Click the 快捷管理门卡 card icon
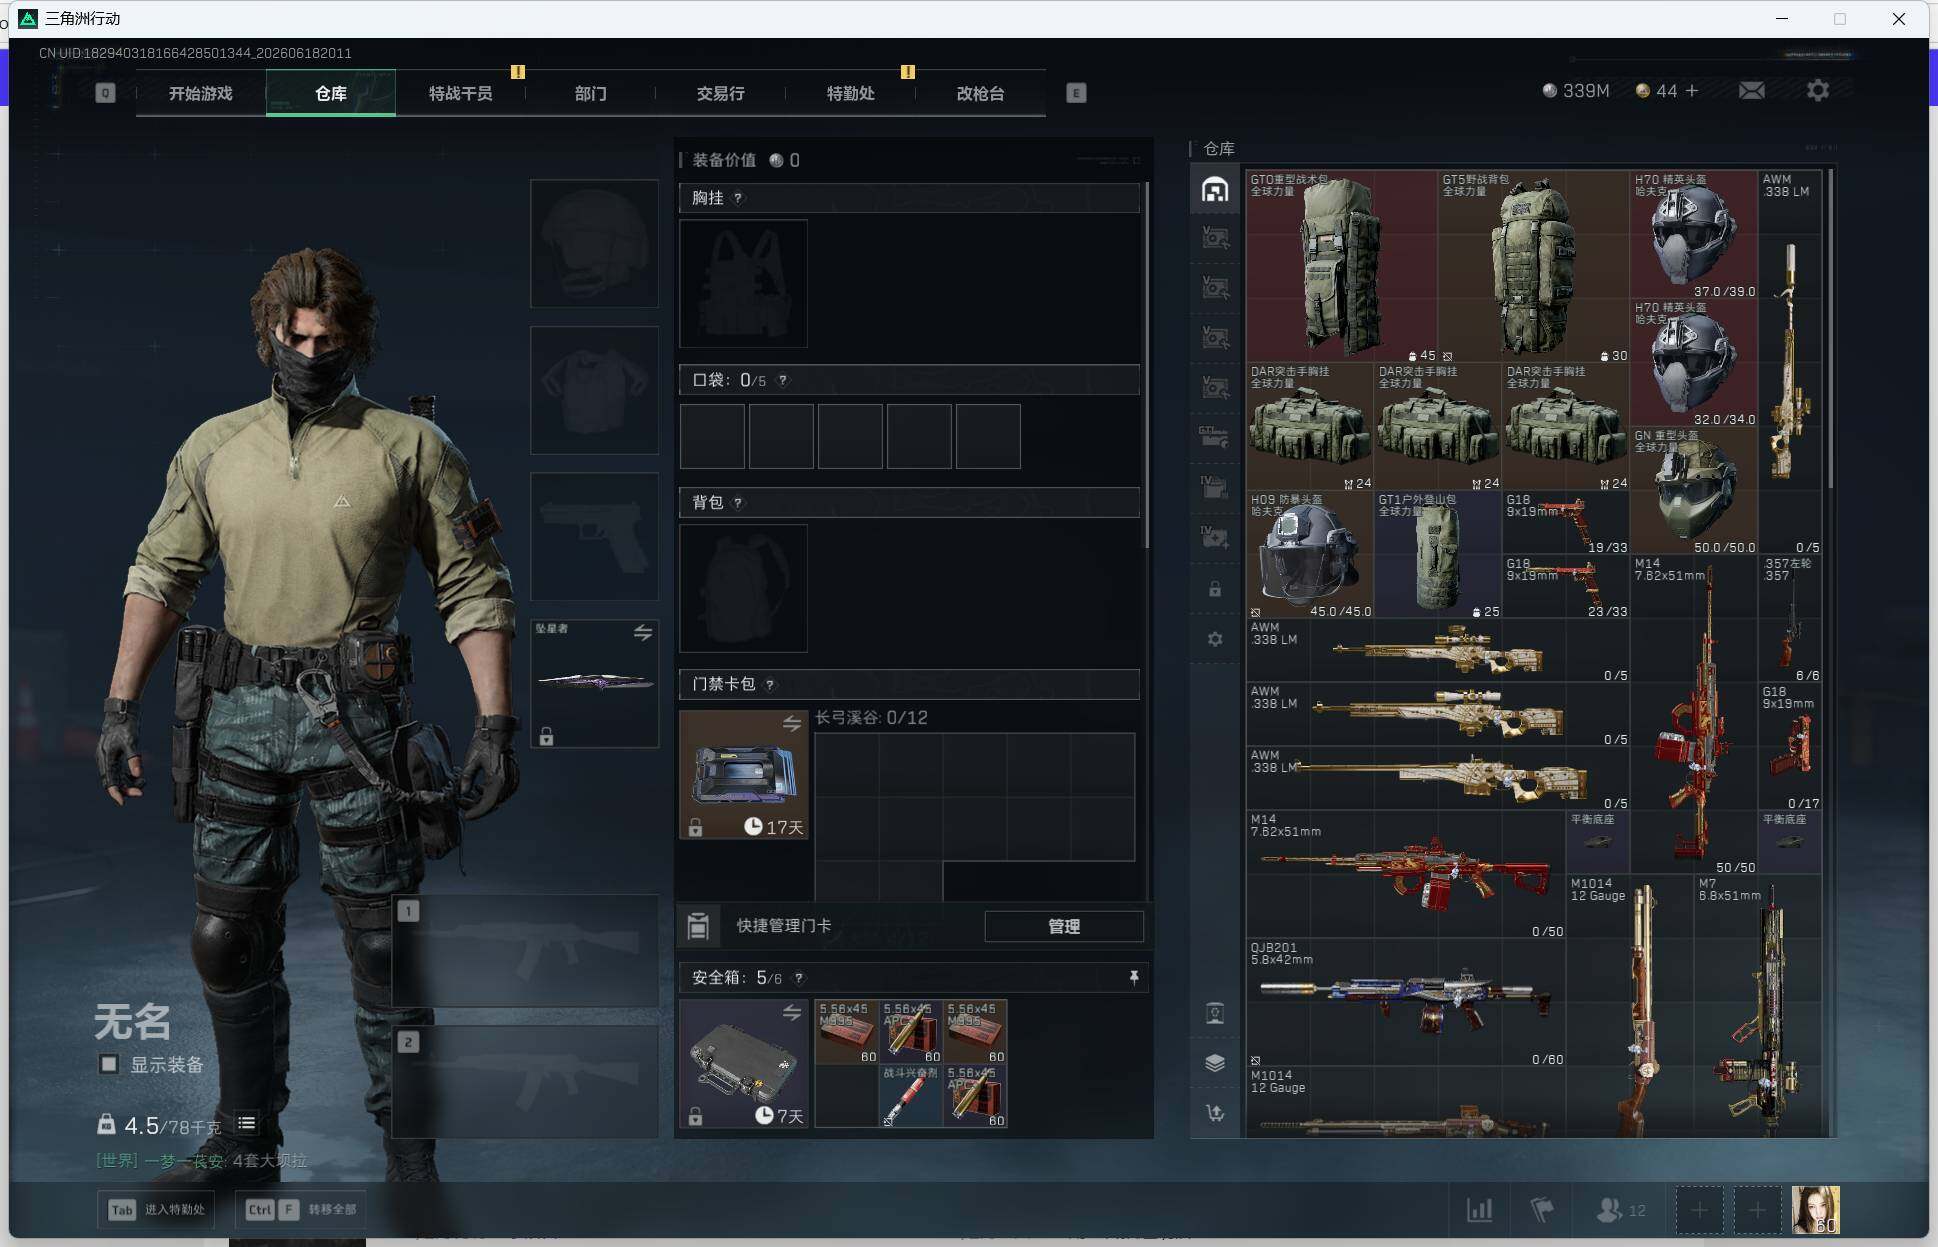This screenshot has height=1247, width=1938. point(698,926)
